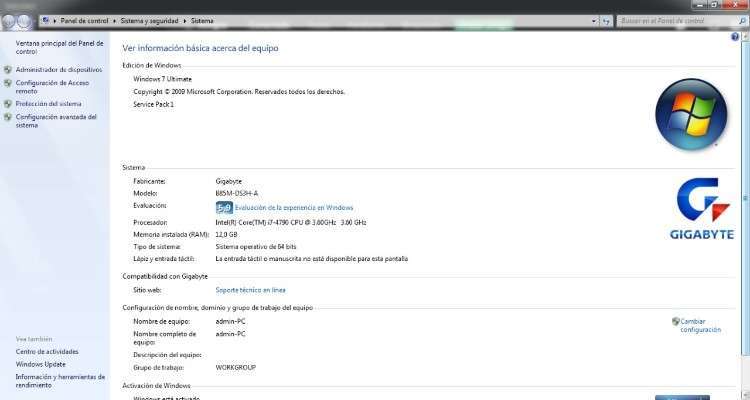Screen dimensions: 750x400
Task: Expand the arrow after 'Sistema y seguridad' breadcrumb
Action: click(184, 20)
